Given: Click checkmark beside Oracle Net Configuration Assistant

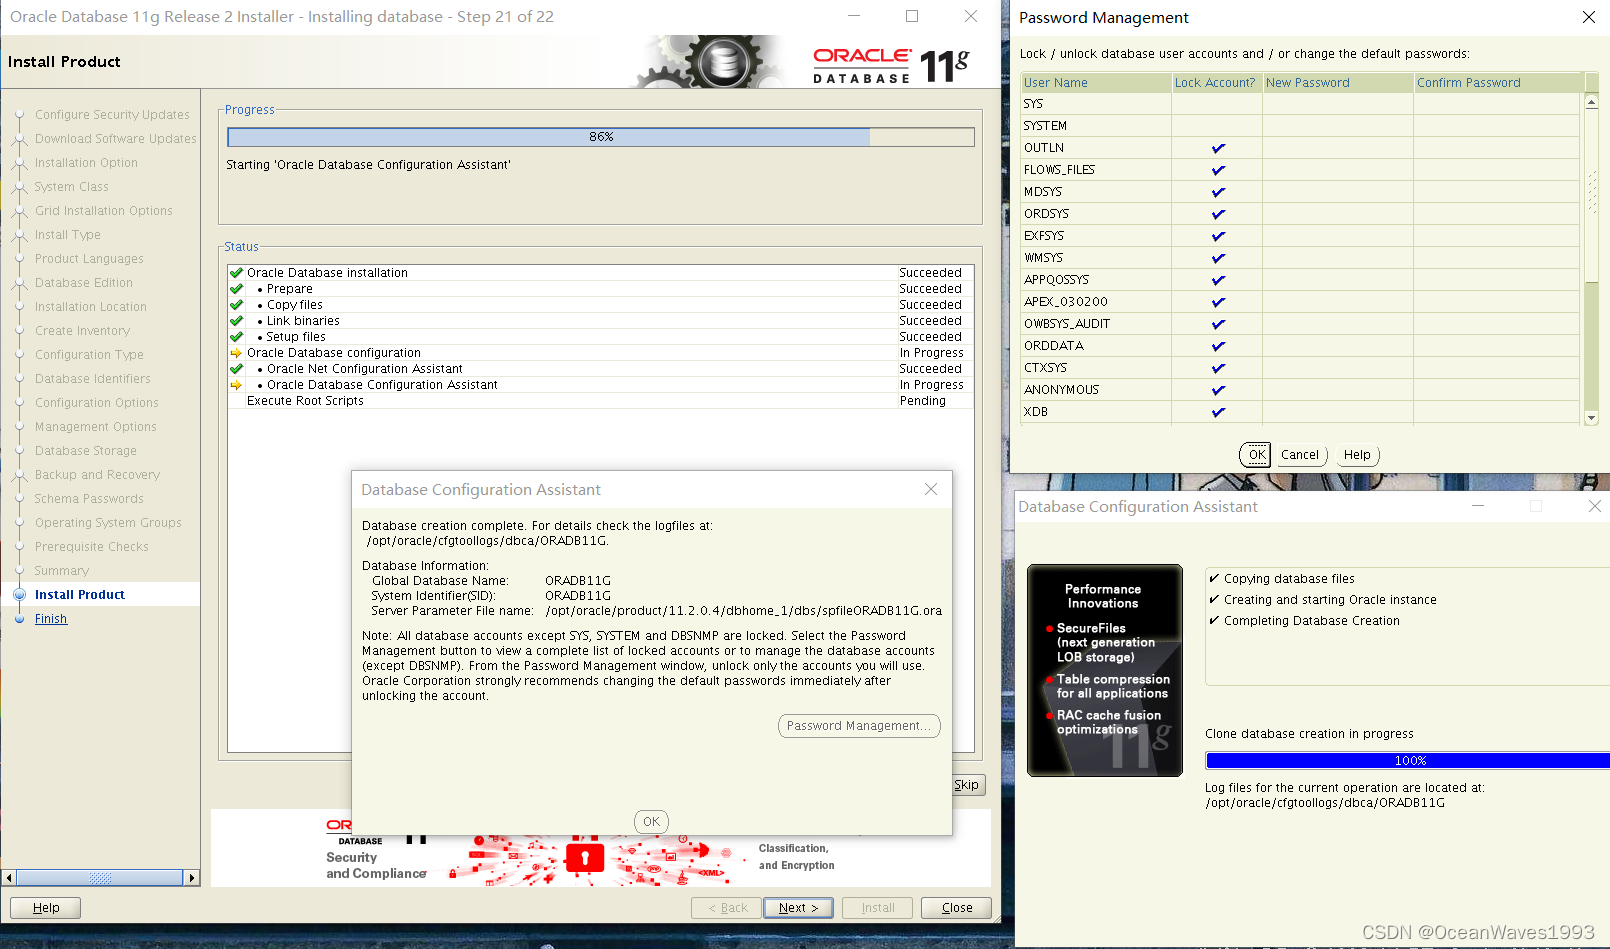Looking at the screenshot, I should point(236,369).
